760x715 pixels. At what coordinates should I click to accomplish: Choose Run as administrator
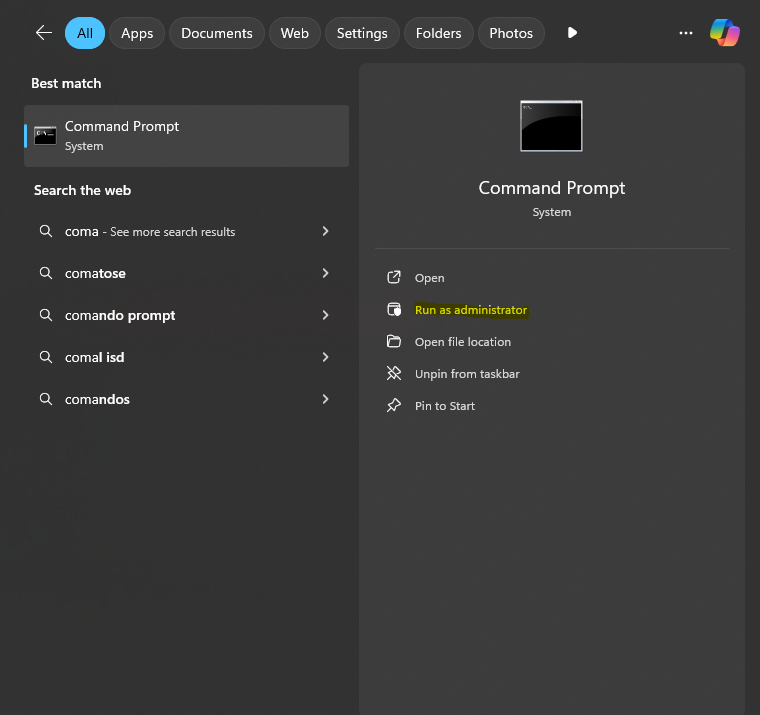coord(471,310)
